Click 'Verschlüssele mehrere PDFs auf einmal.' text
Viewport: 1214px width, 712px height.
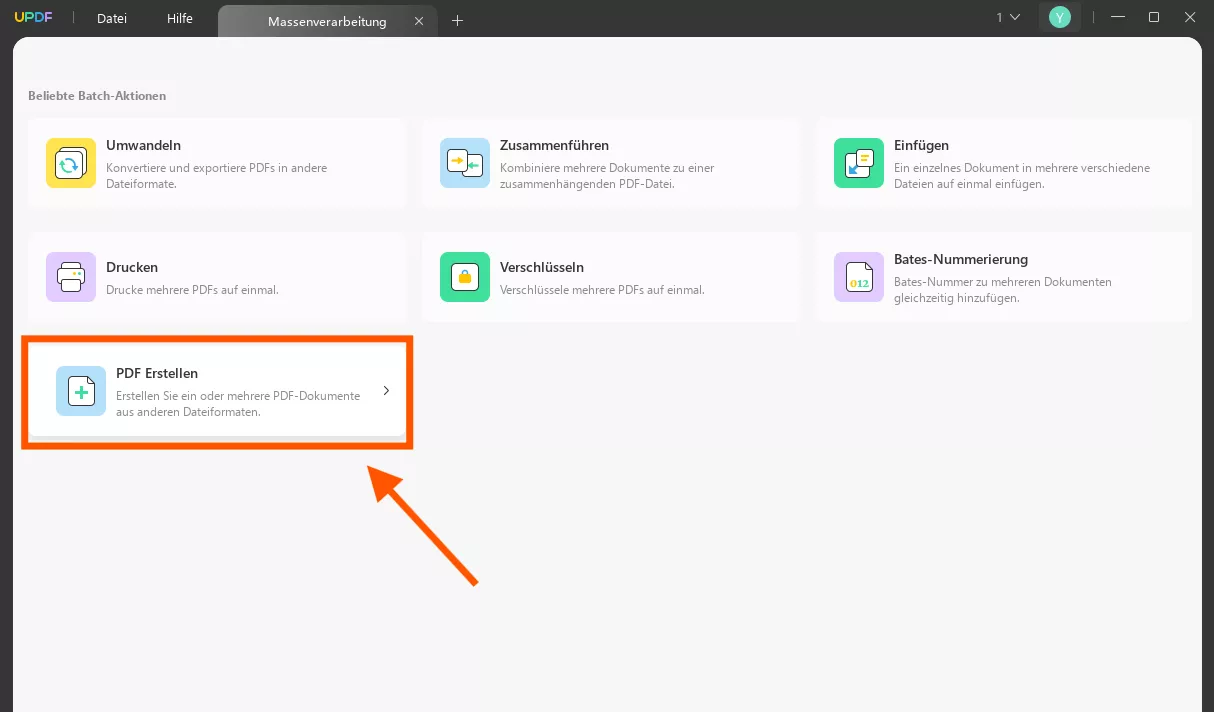602,290
